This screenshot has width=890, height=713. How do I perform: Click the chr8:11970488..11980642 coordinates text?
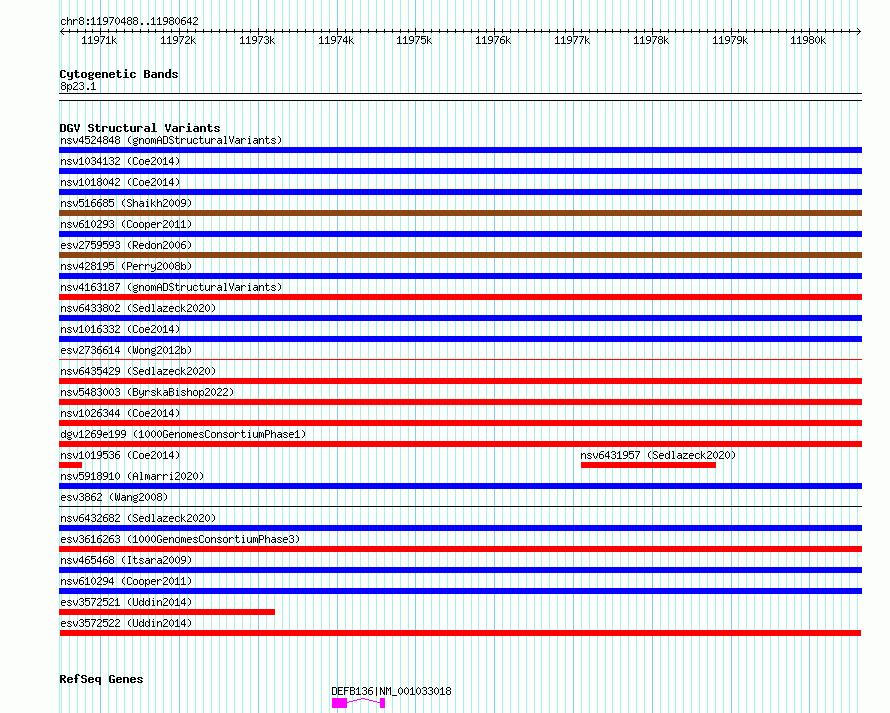click(129, 22)
